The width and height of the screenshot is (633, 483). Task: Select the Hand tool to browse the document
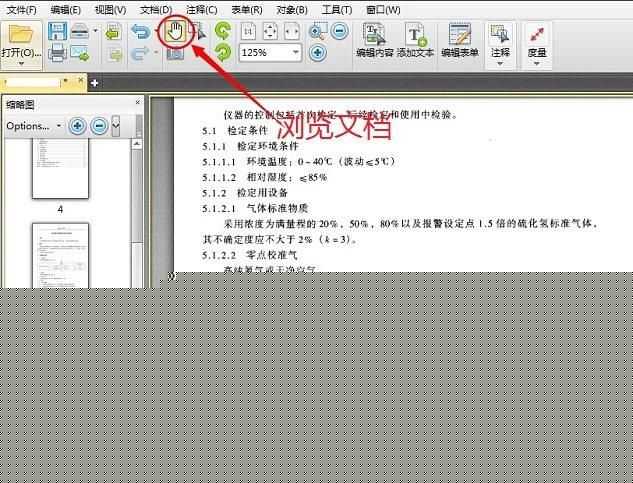click(176, 32)
